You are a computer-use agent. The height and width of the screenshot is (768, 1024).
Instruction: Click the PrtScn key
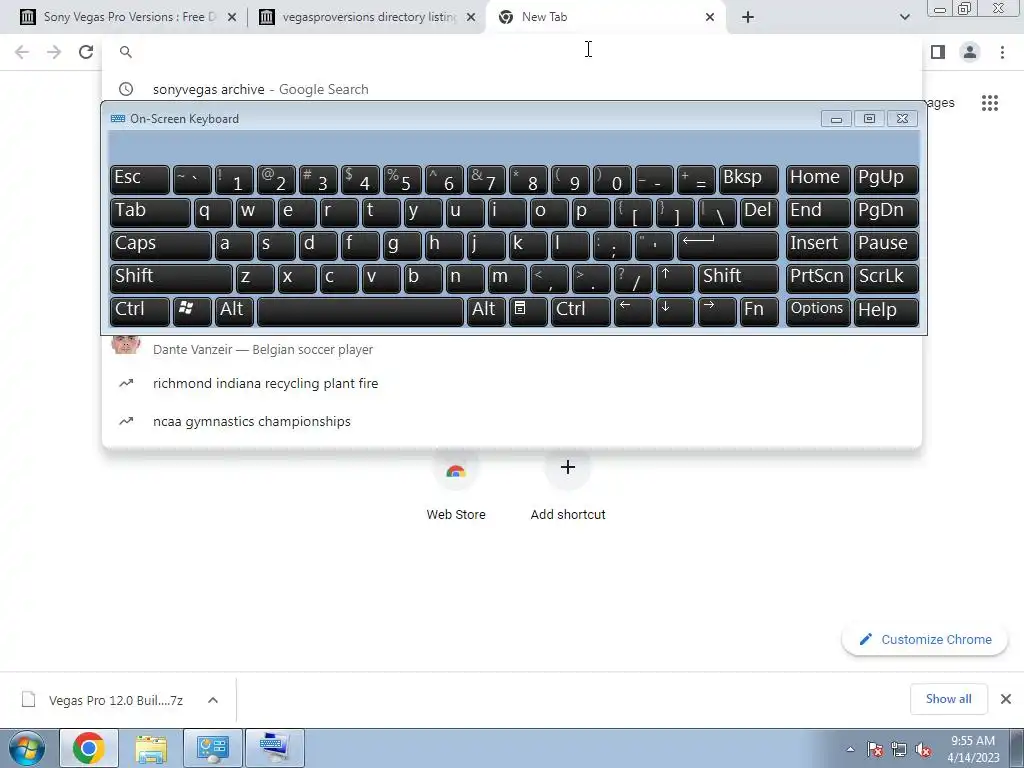(818, 278)
